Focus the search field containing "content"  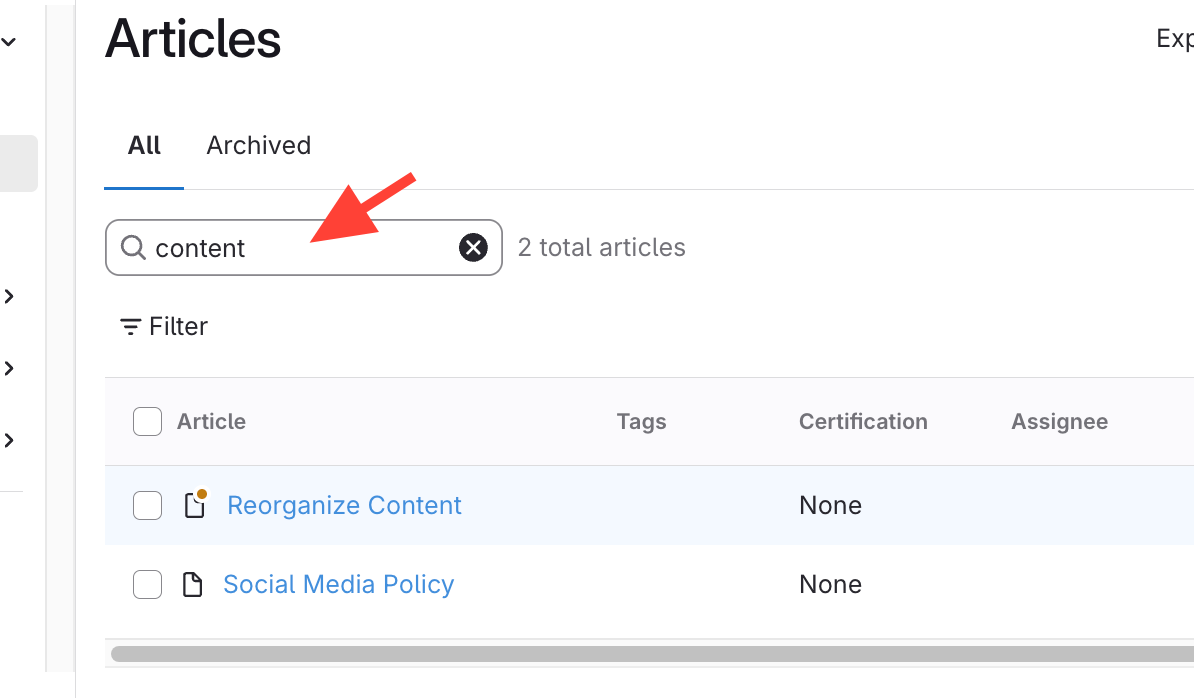(x=300, y=248)
